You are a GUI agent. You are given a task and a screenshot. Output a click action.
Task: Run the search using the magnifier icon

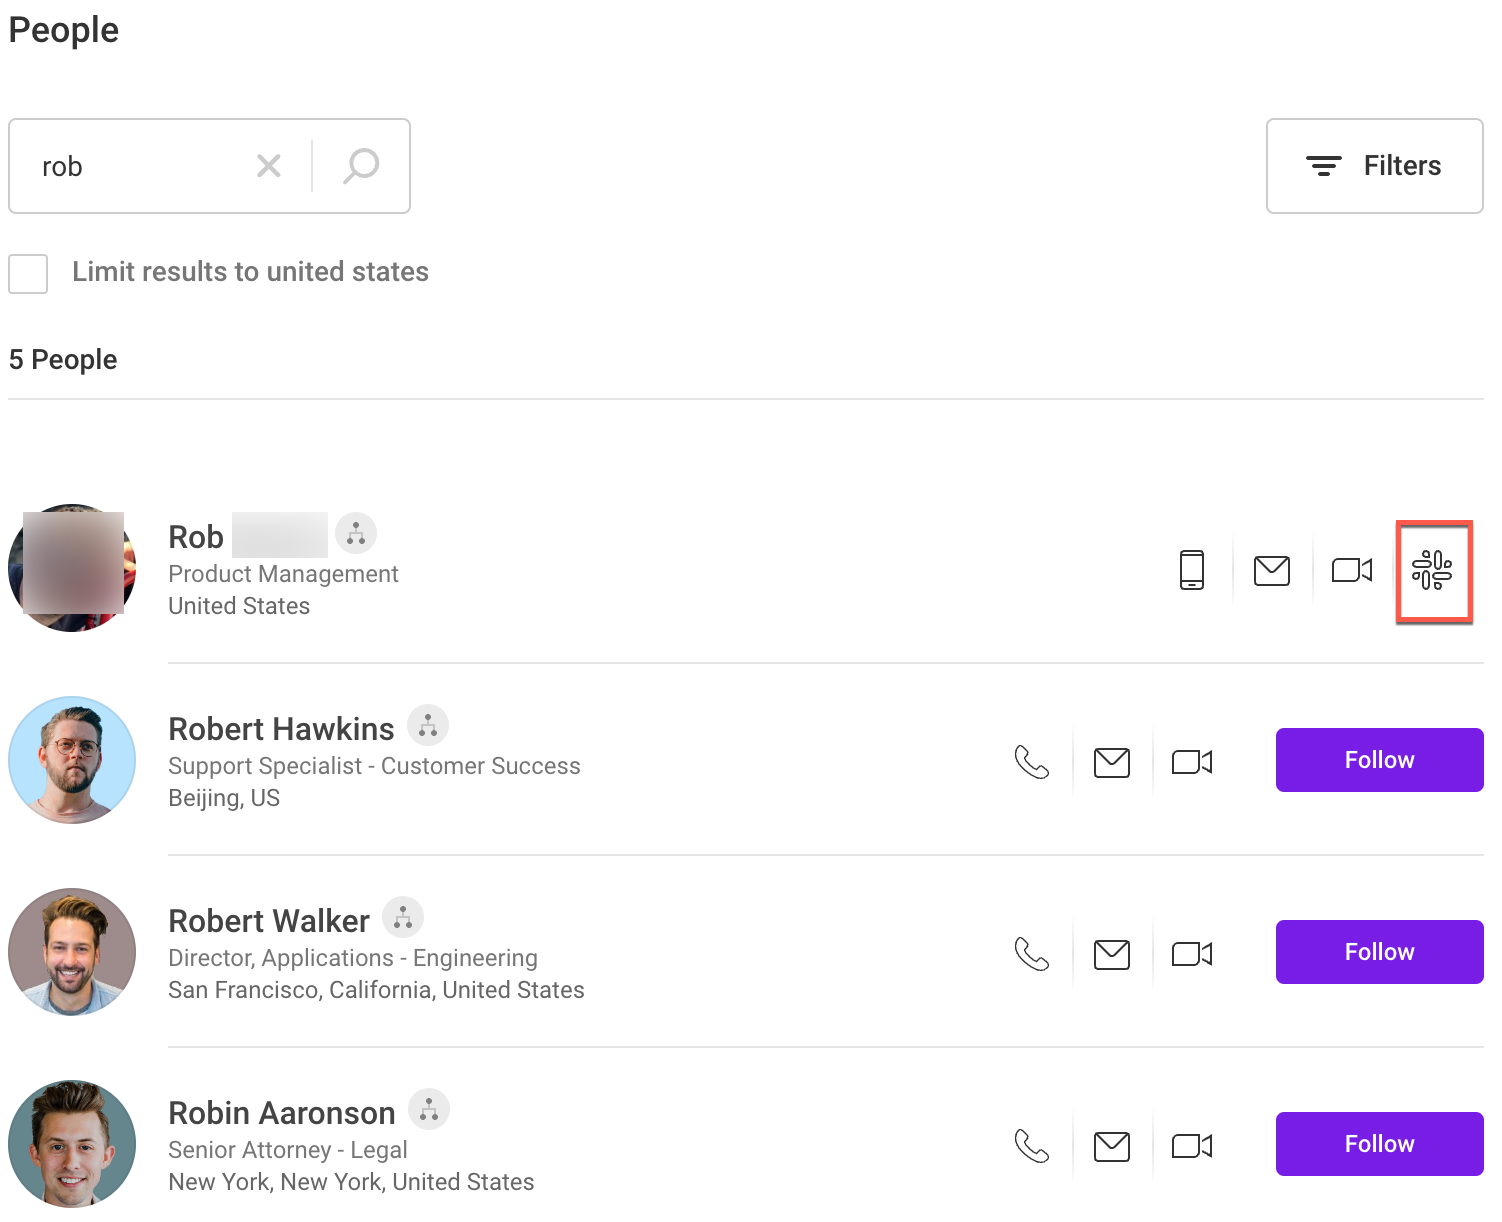pos(360,165)
